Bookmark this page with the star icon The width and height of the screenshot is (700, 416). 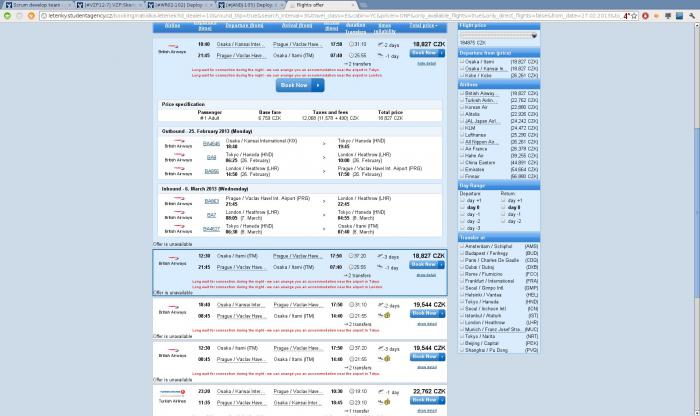[x=634, y=16]
